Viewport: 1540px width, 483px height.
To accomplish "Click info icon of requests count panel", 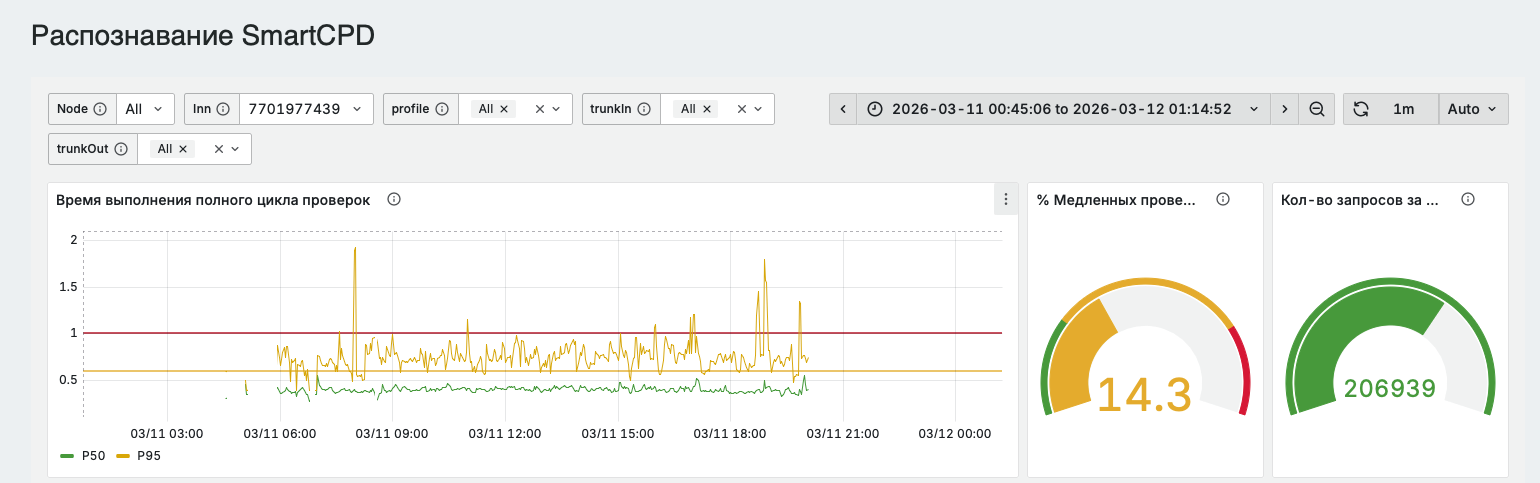I will [x=1468, y=199].
